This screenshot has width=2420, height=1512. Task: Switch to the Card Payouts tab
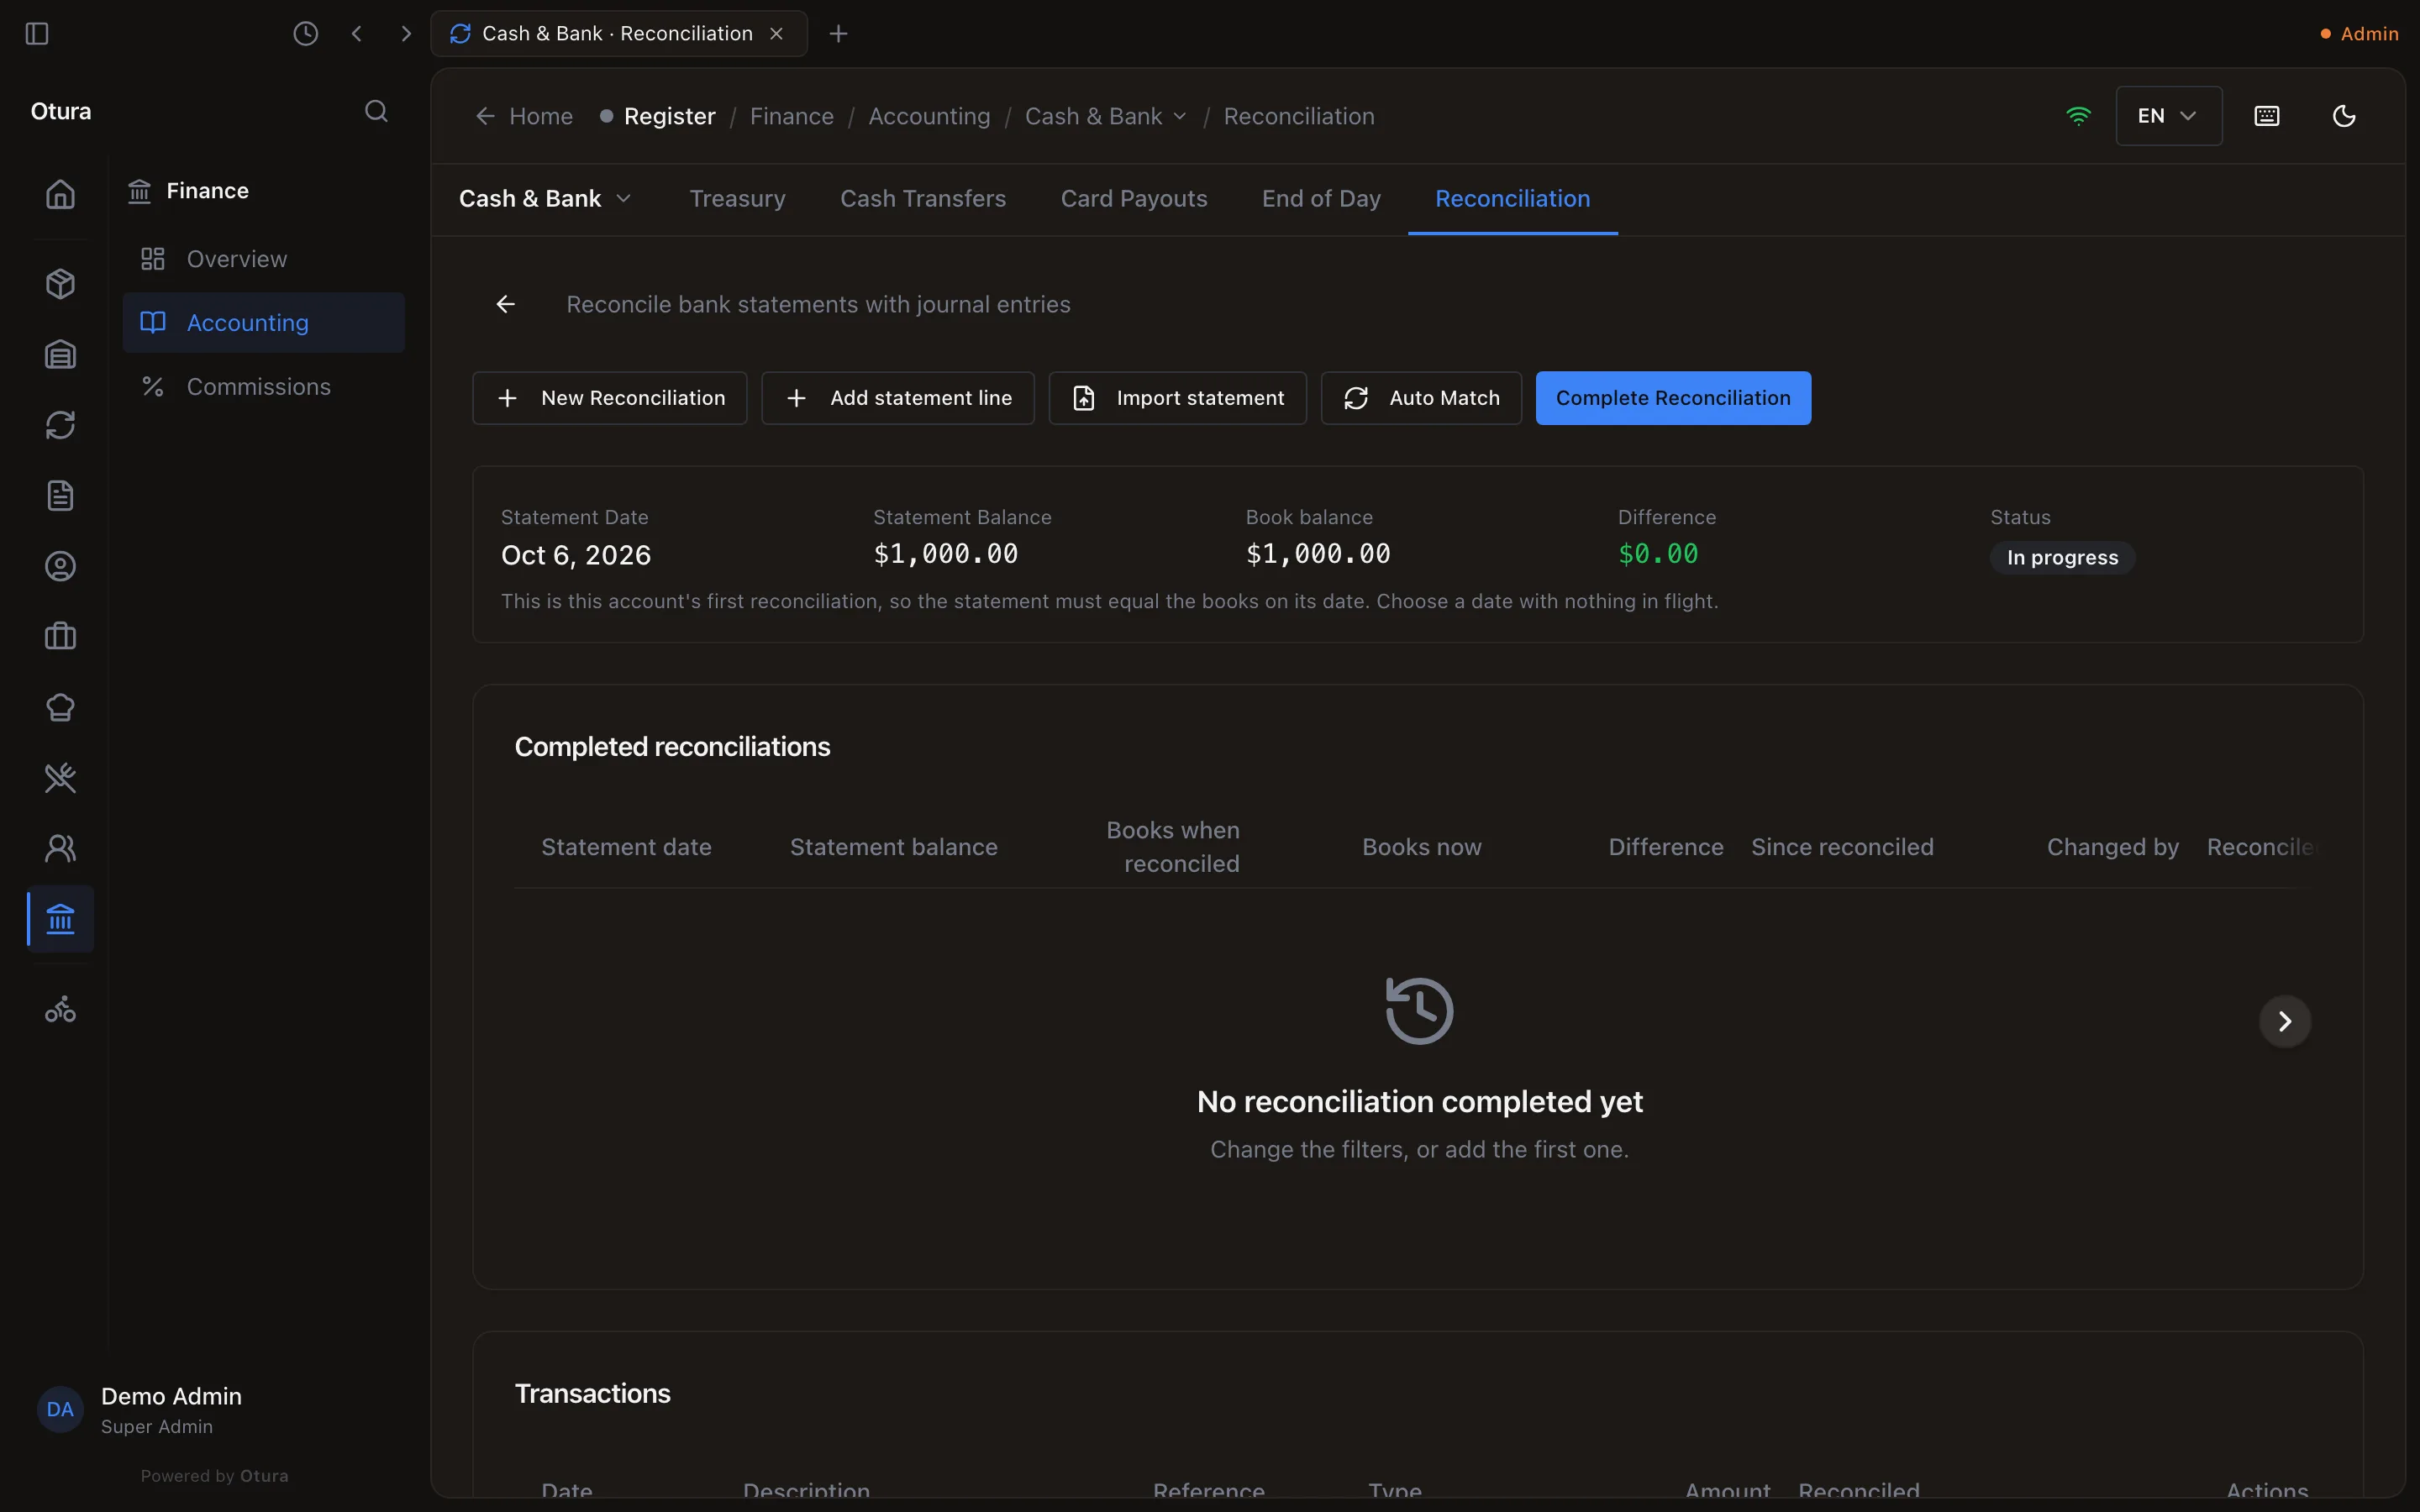pos(1134,199)
